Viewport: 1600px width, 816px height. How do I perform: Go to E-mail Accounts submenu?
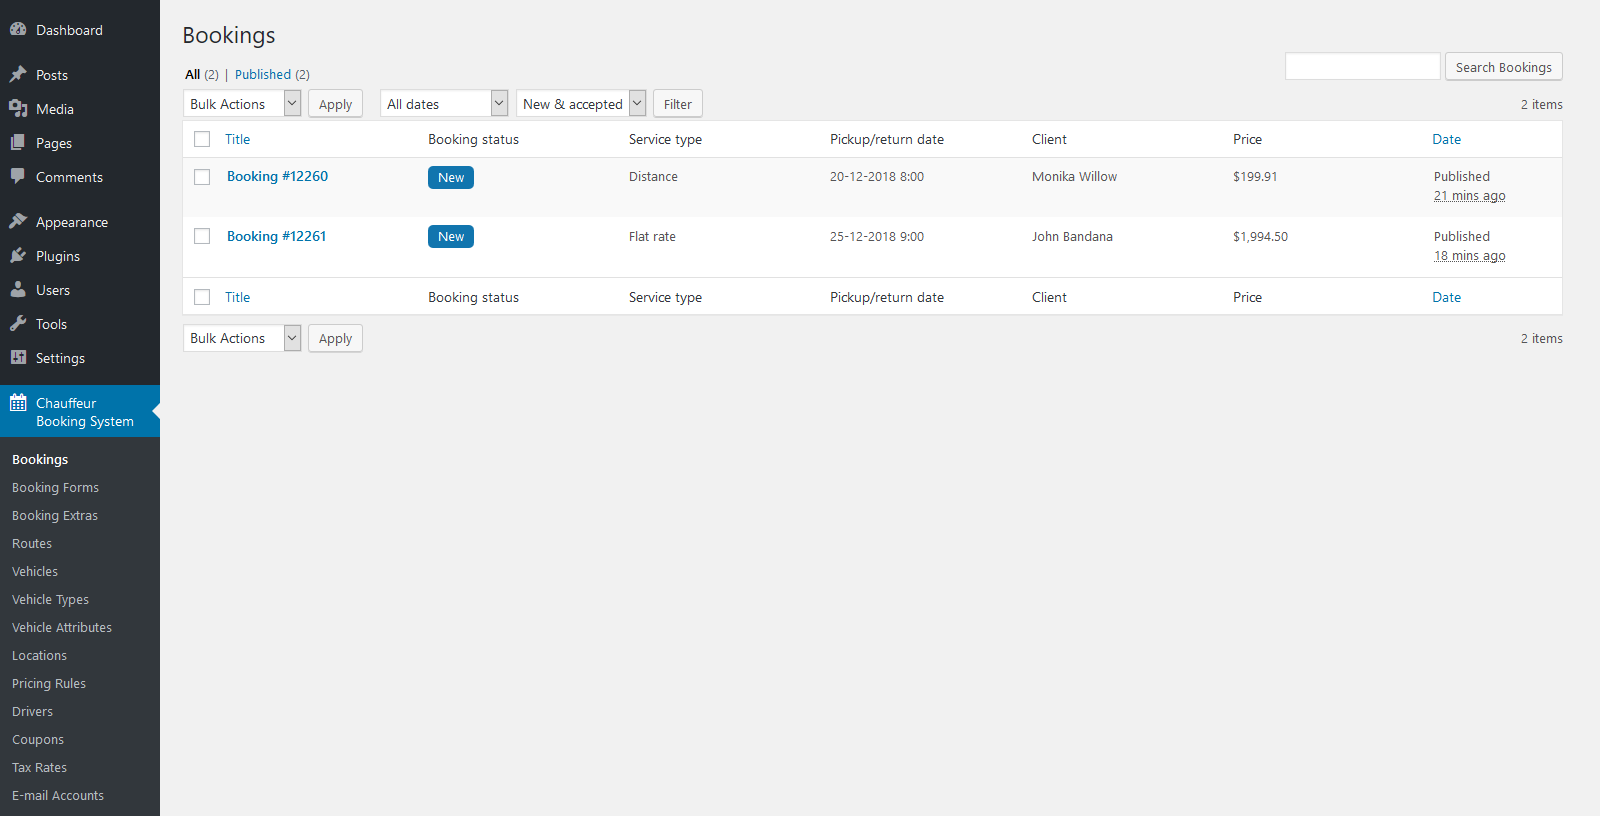(58, 795)
